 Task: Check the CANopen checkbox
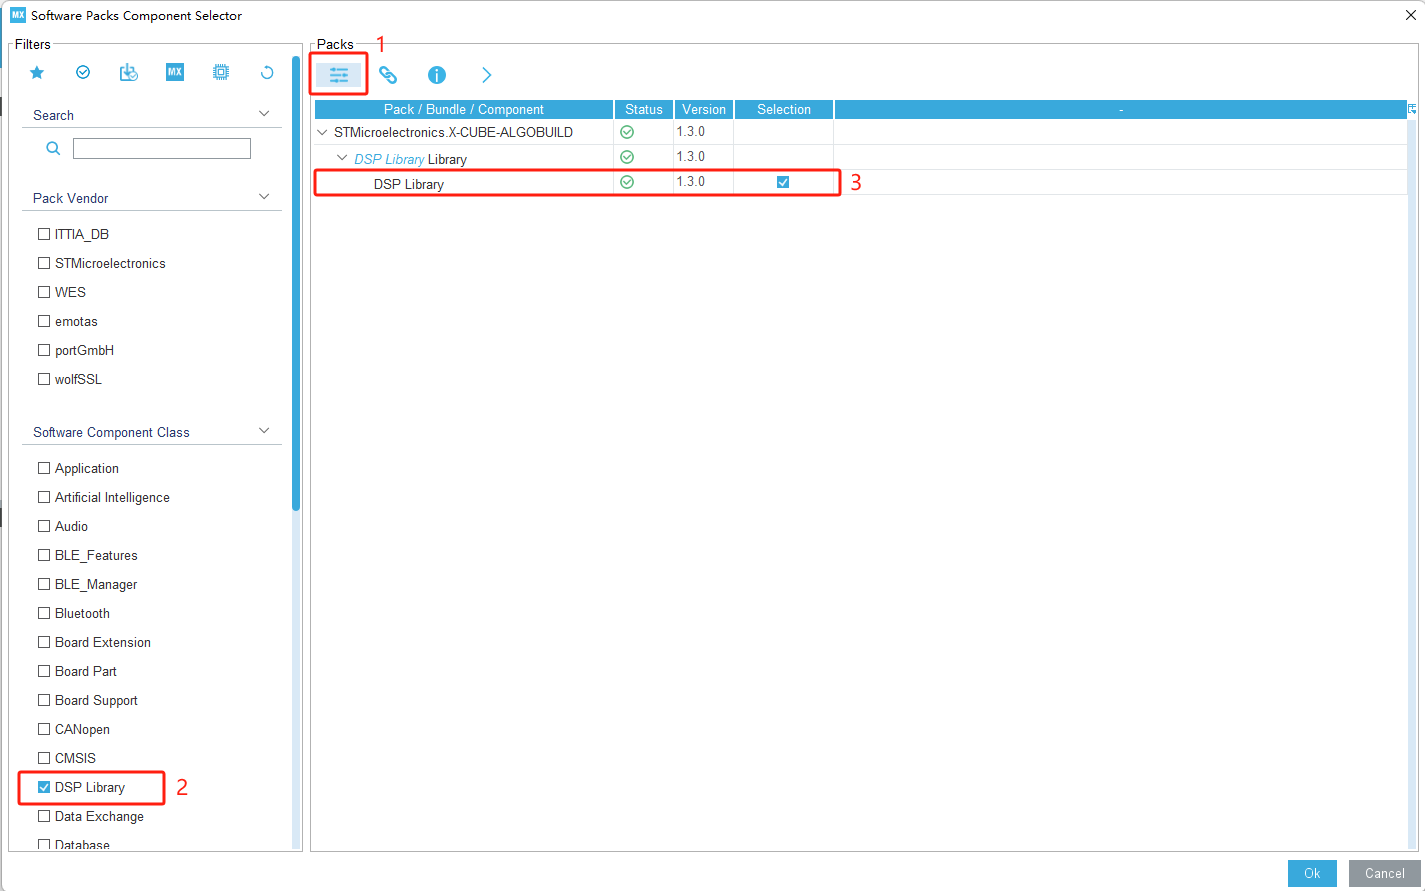point(44,729)
